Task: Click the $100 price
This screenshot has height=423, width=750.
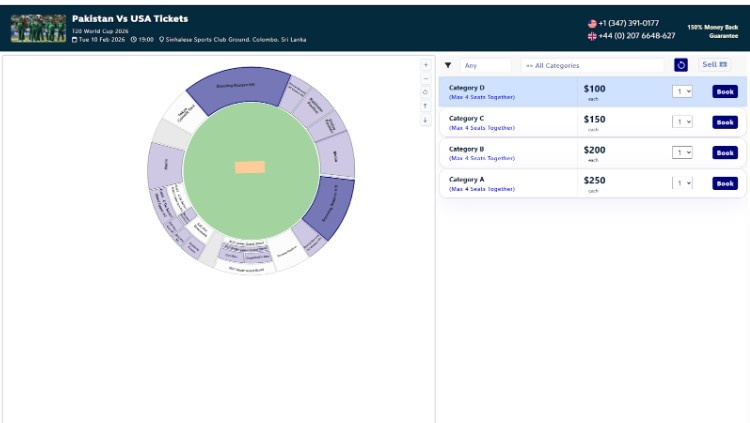Action: [x=594, y=89]
